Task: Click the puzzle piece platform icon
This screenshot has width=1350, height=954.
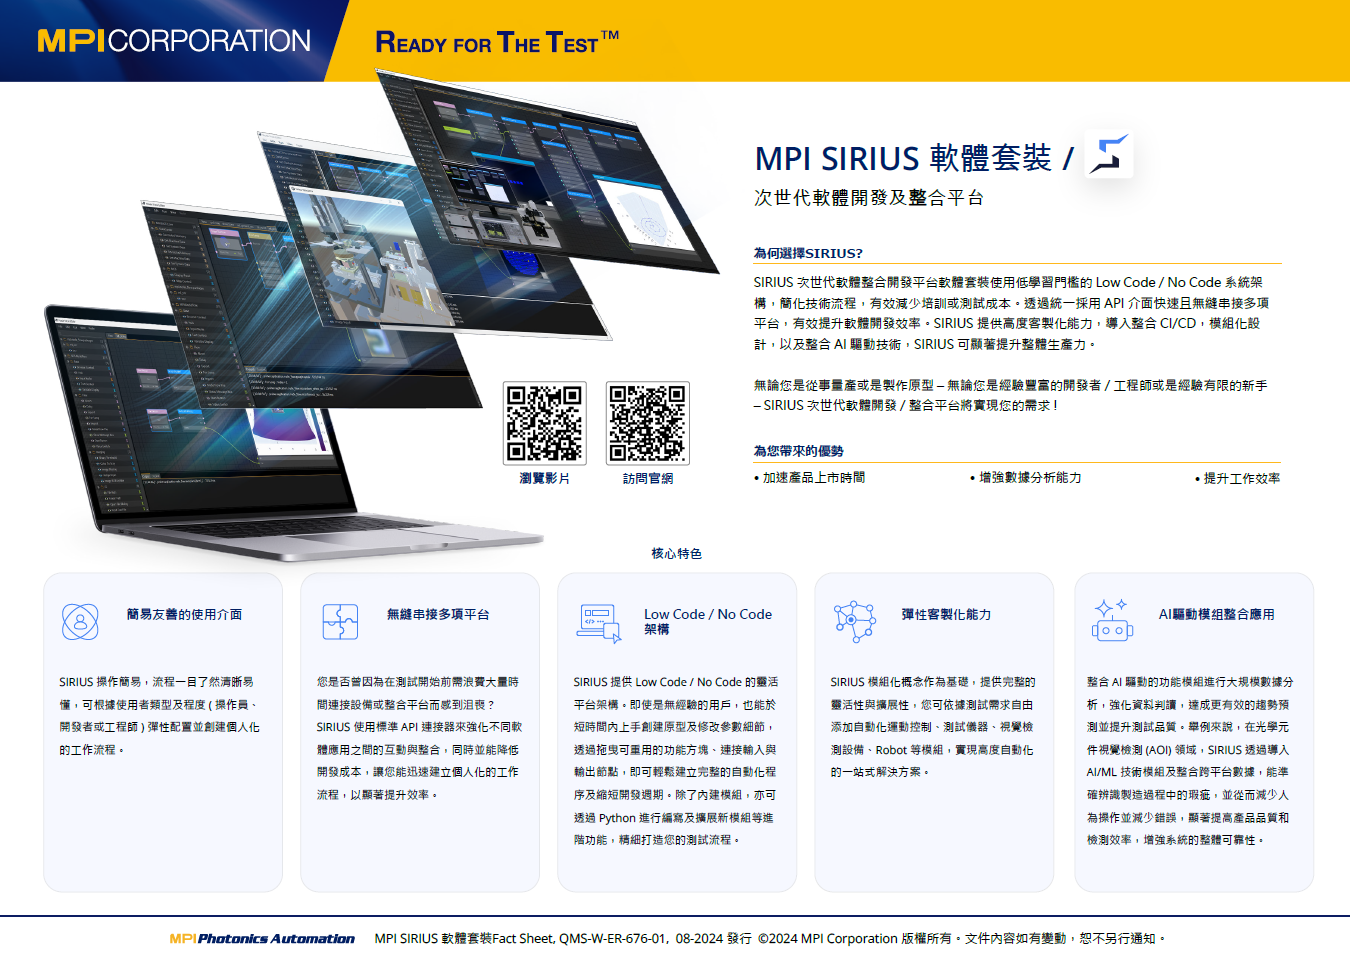Action: [340, 621]
